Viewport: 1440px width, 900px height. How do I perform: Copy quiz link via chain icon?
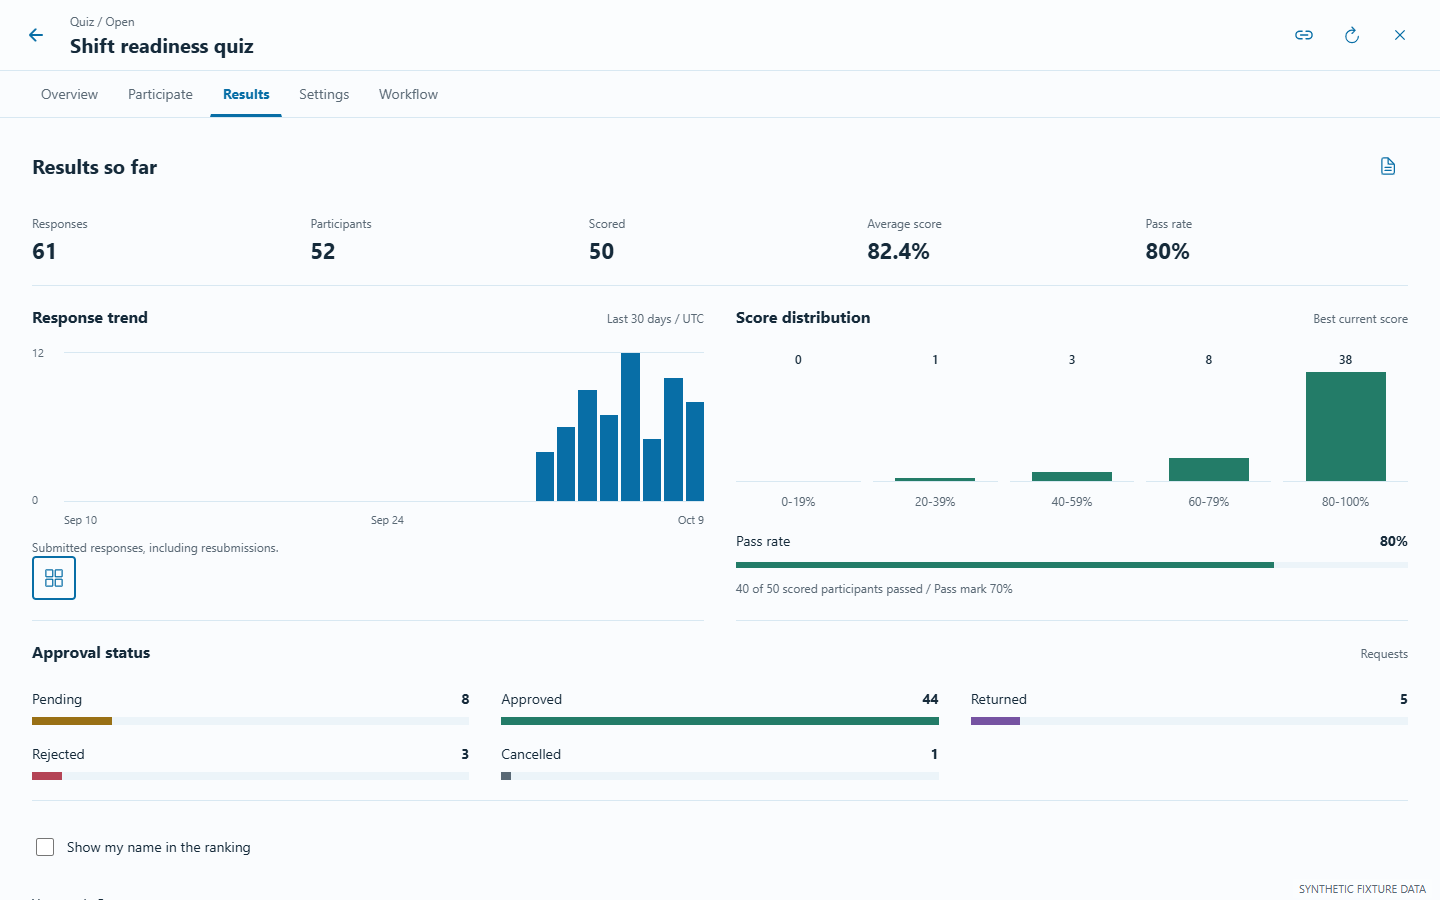pyautogui.click(x=1304, y=35)
